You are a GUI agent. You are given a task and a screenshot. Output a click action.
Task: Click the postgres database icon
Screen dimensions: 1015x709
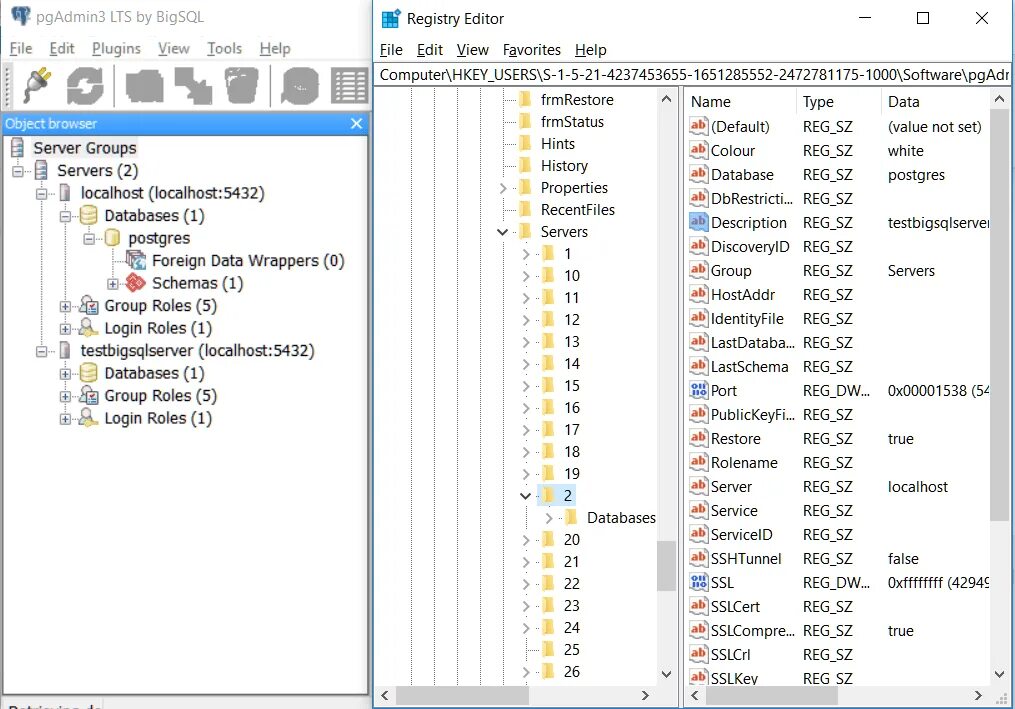pos(112,238)
